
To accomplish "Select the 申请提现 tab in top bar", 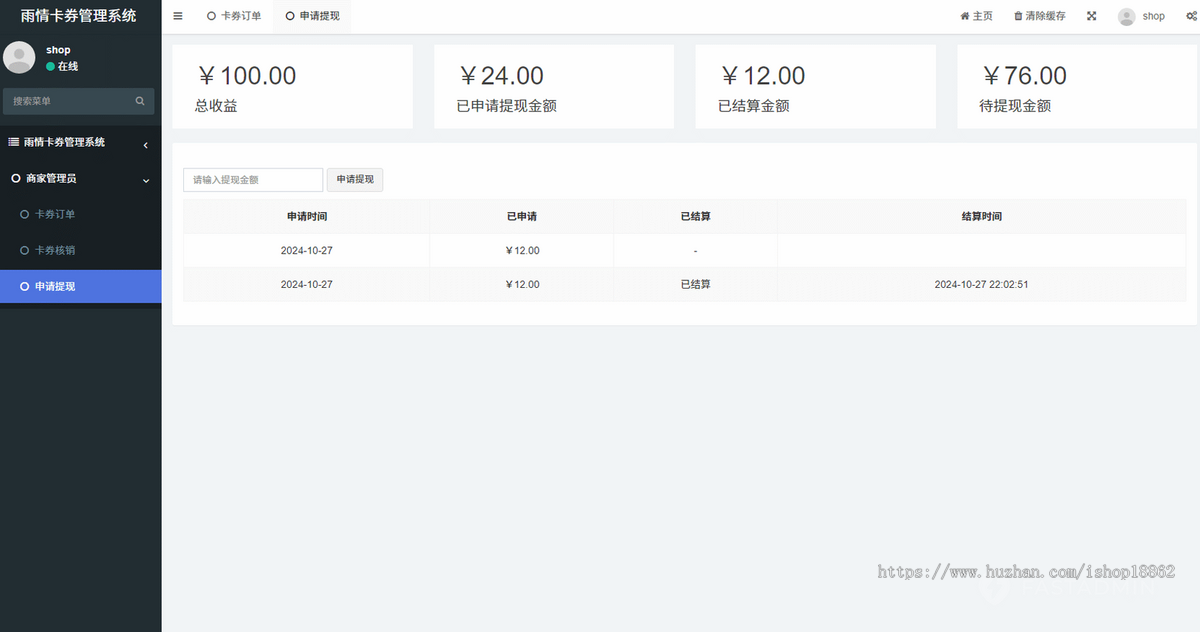I will [x=313, y=16].
